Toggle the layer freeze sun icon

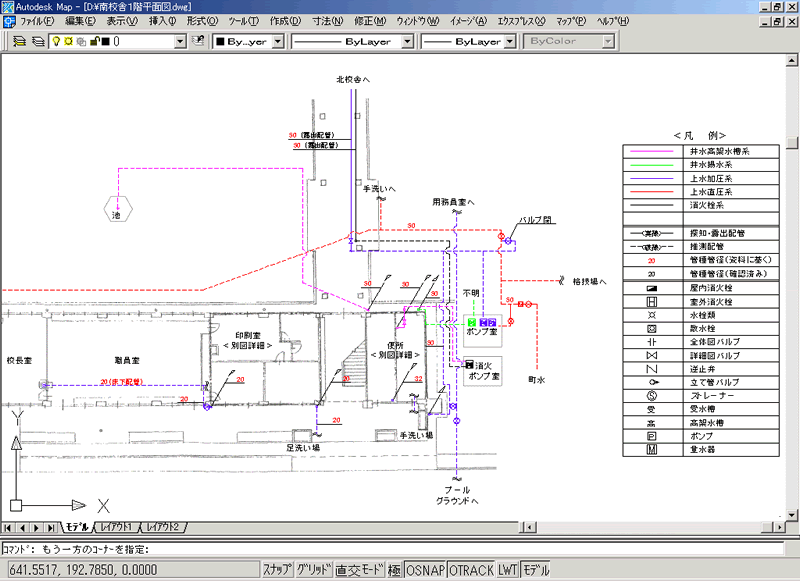point(68,41)
